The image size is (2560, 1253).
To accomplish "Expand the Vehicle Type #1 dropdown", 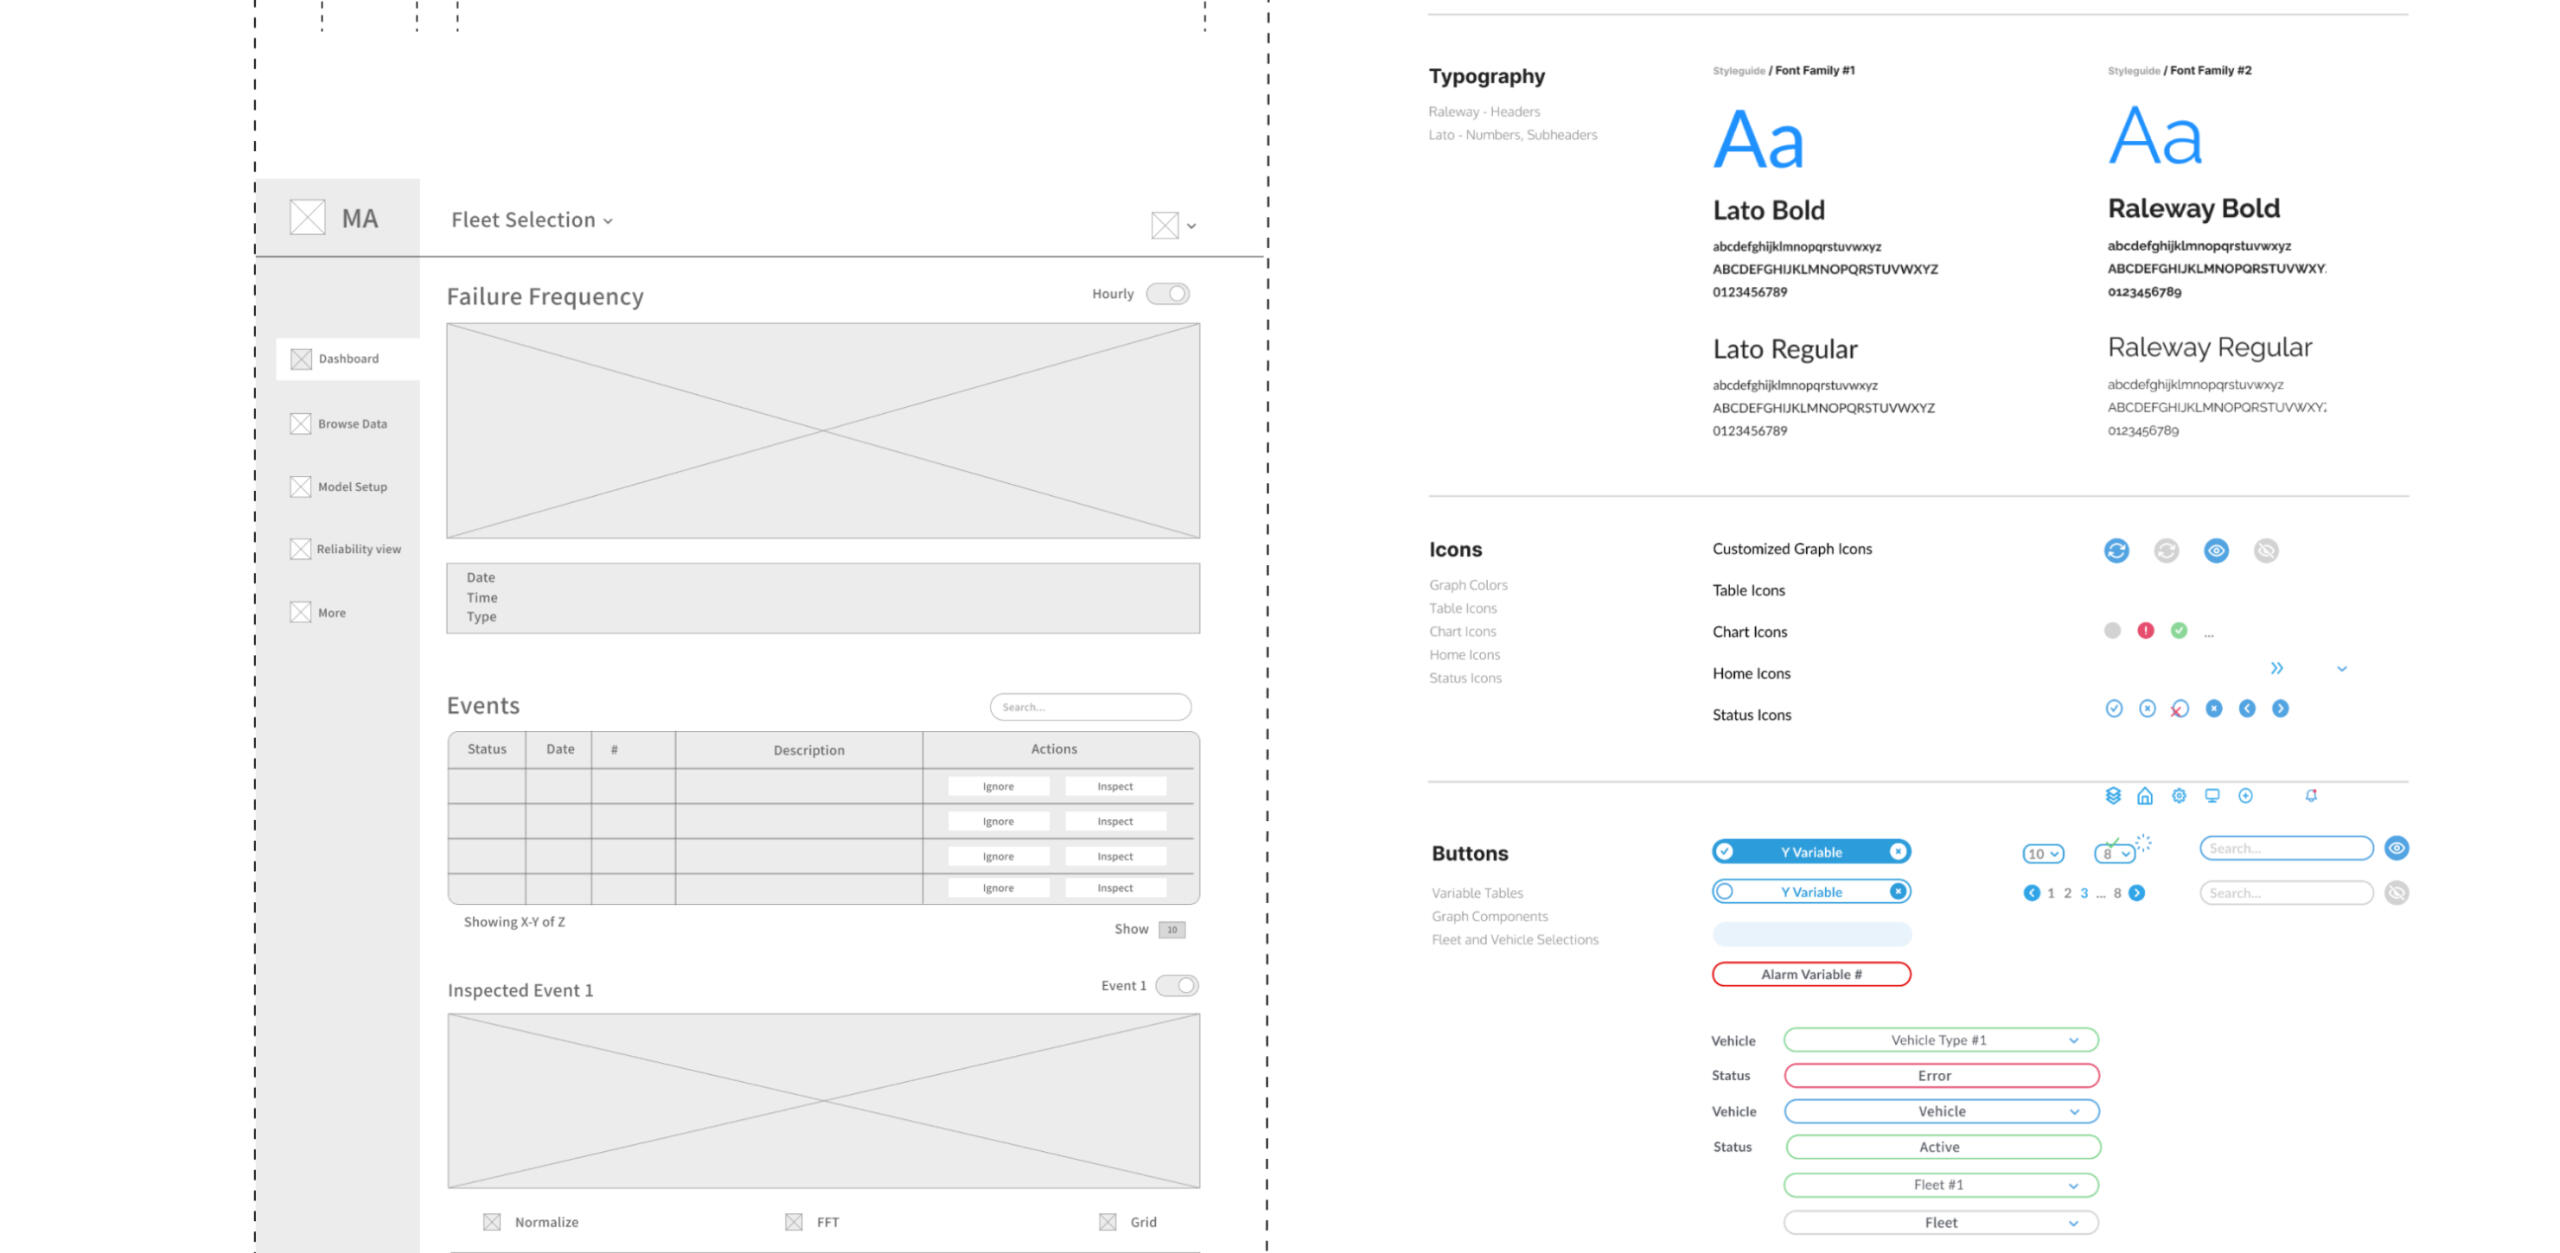I will click(x=1940, y=1040).
